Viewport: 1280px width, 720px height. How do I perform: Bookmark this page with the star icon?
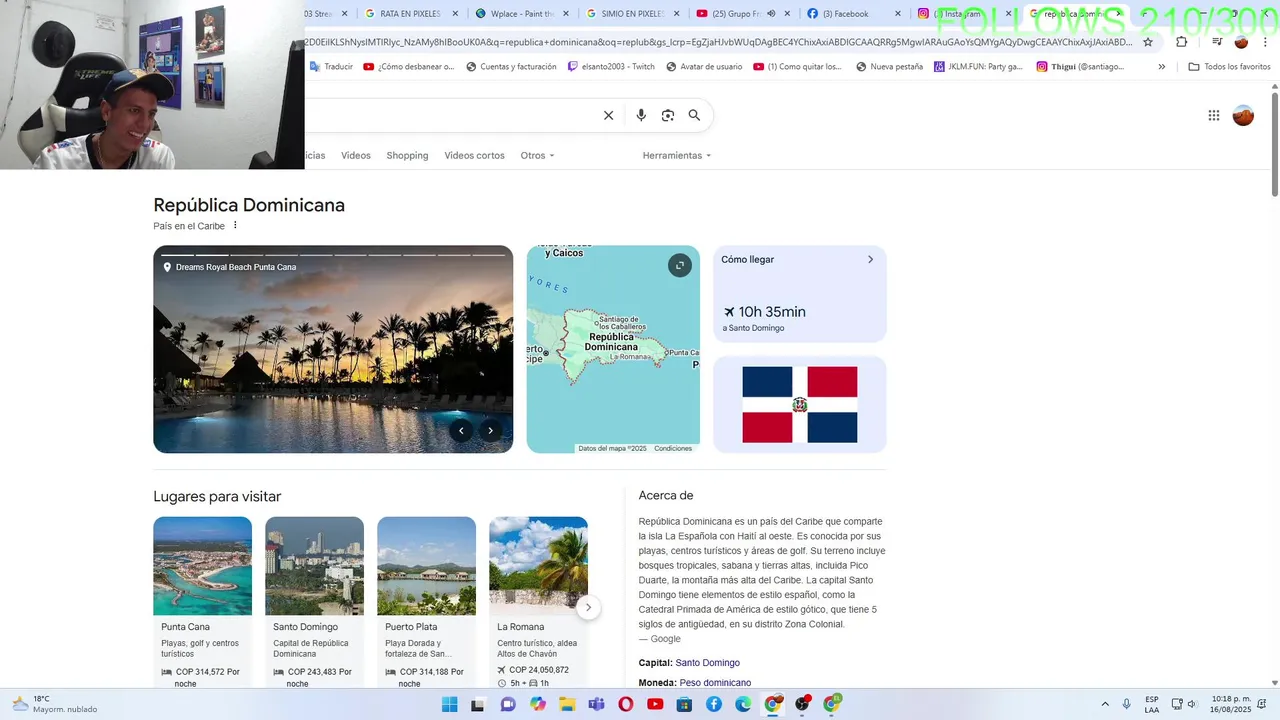click(x=1148, y=42)
